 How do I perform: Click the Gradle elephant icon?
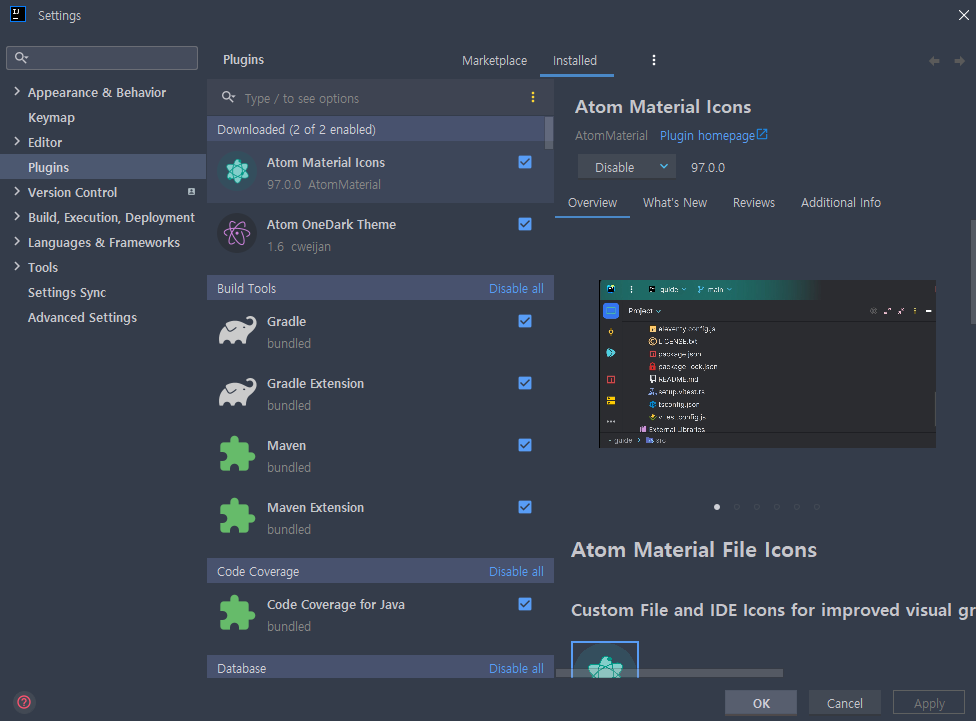point(237,331)
